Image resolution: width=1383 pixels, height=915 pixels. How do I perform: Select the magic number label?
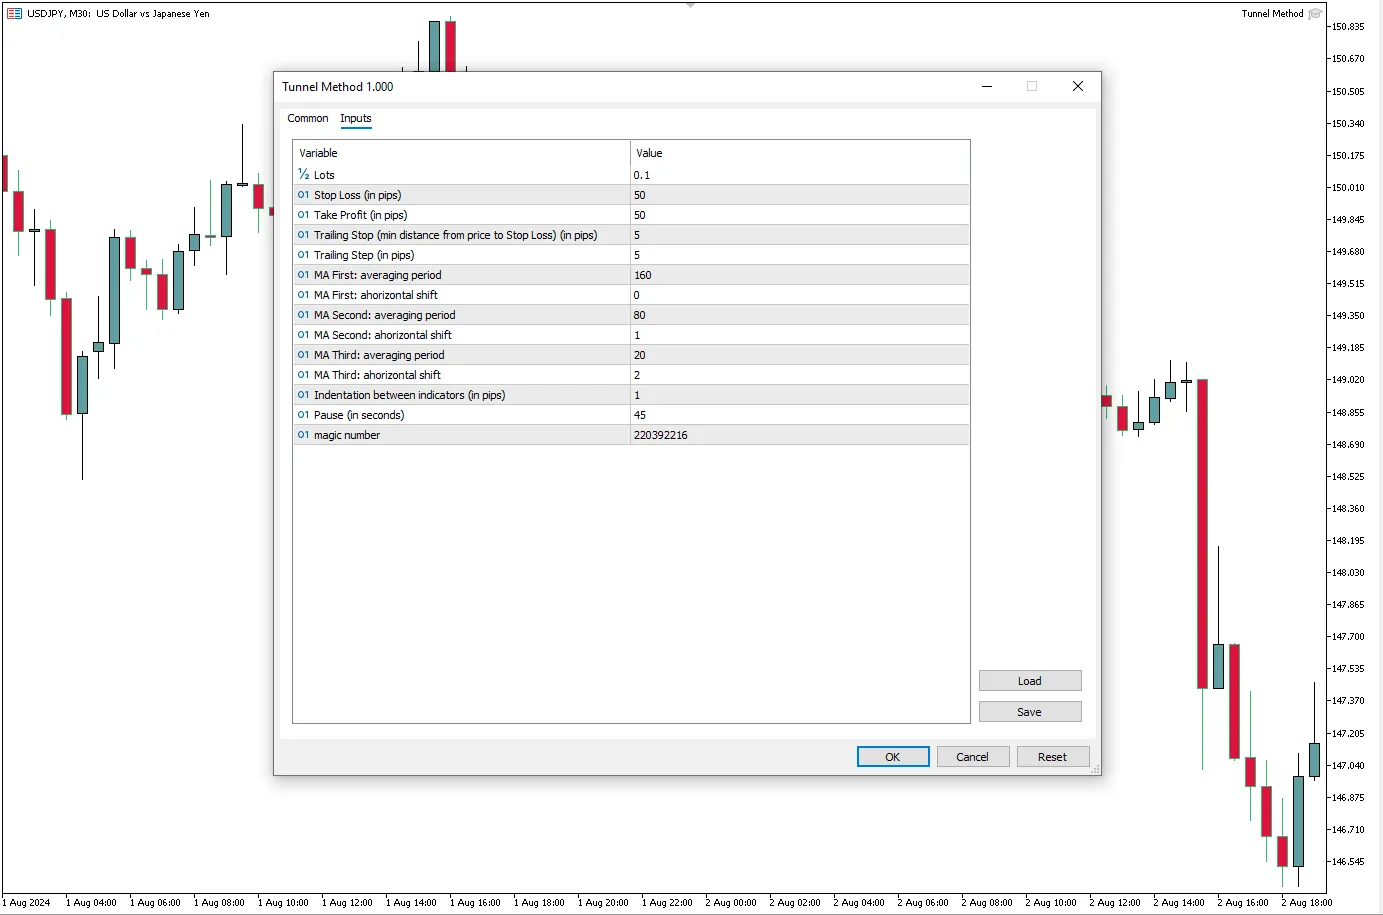pyautogui.click(x=347, y=435)
